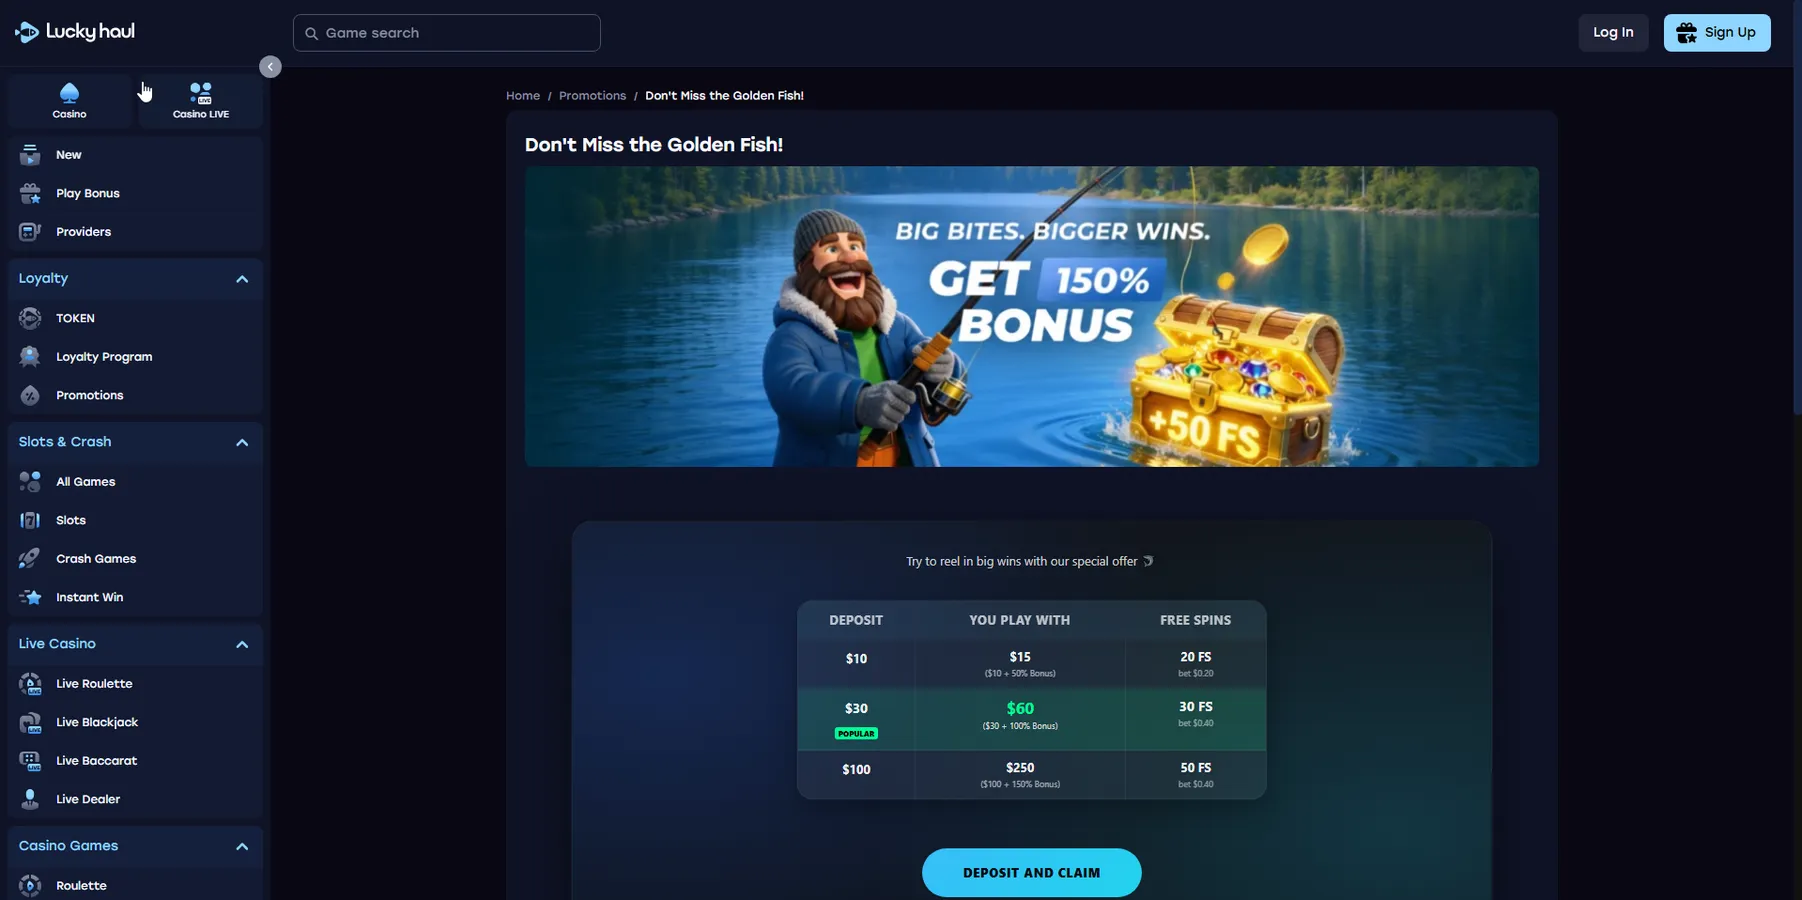Collapse the Live Casino section
Screen dimensions: 1802x900
coord(242,644)
